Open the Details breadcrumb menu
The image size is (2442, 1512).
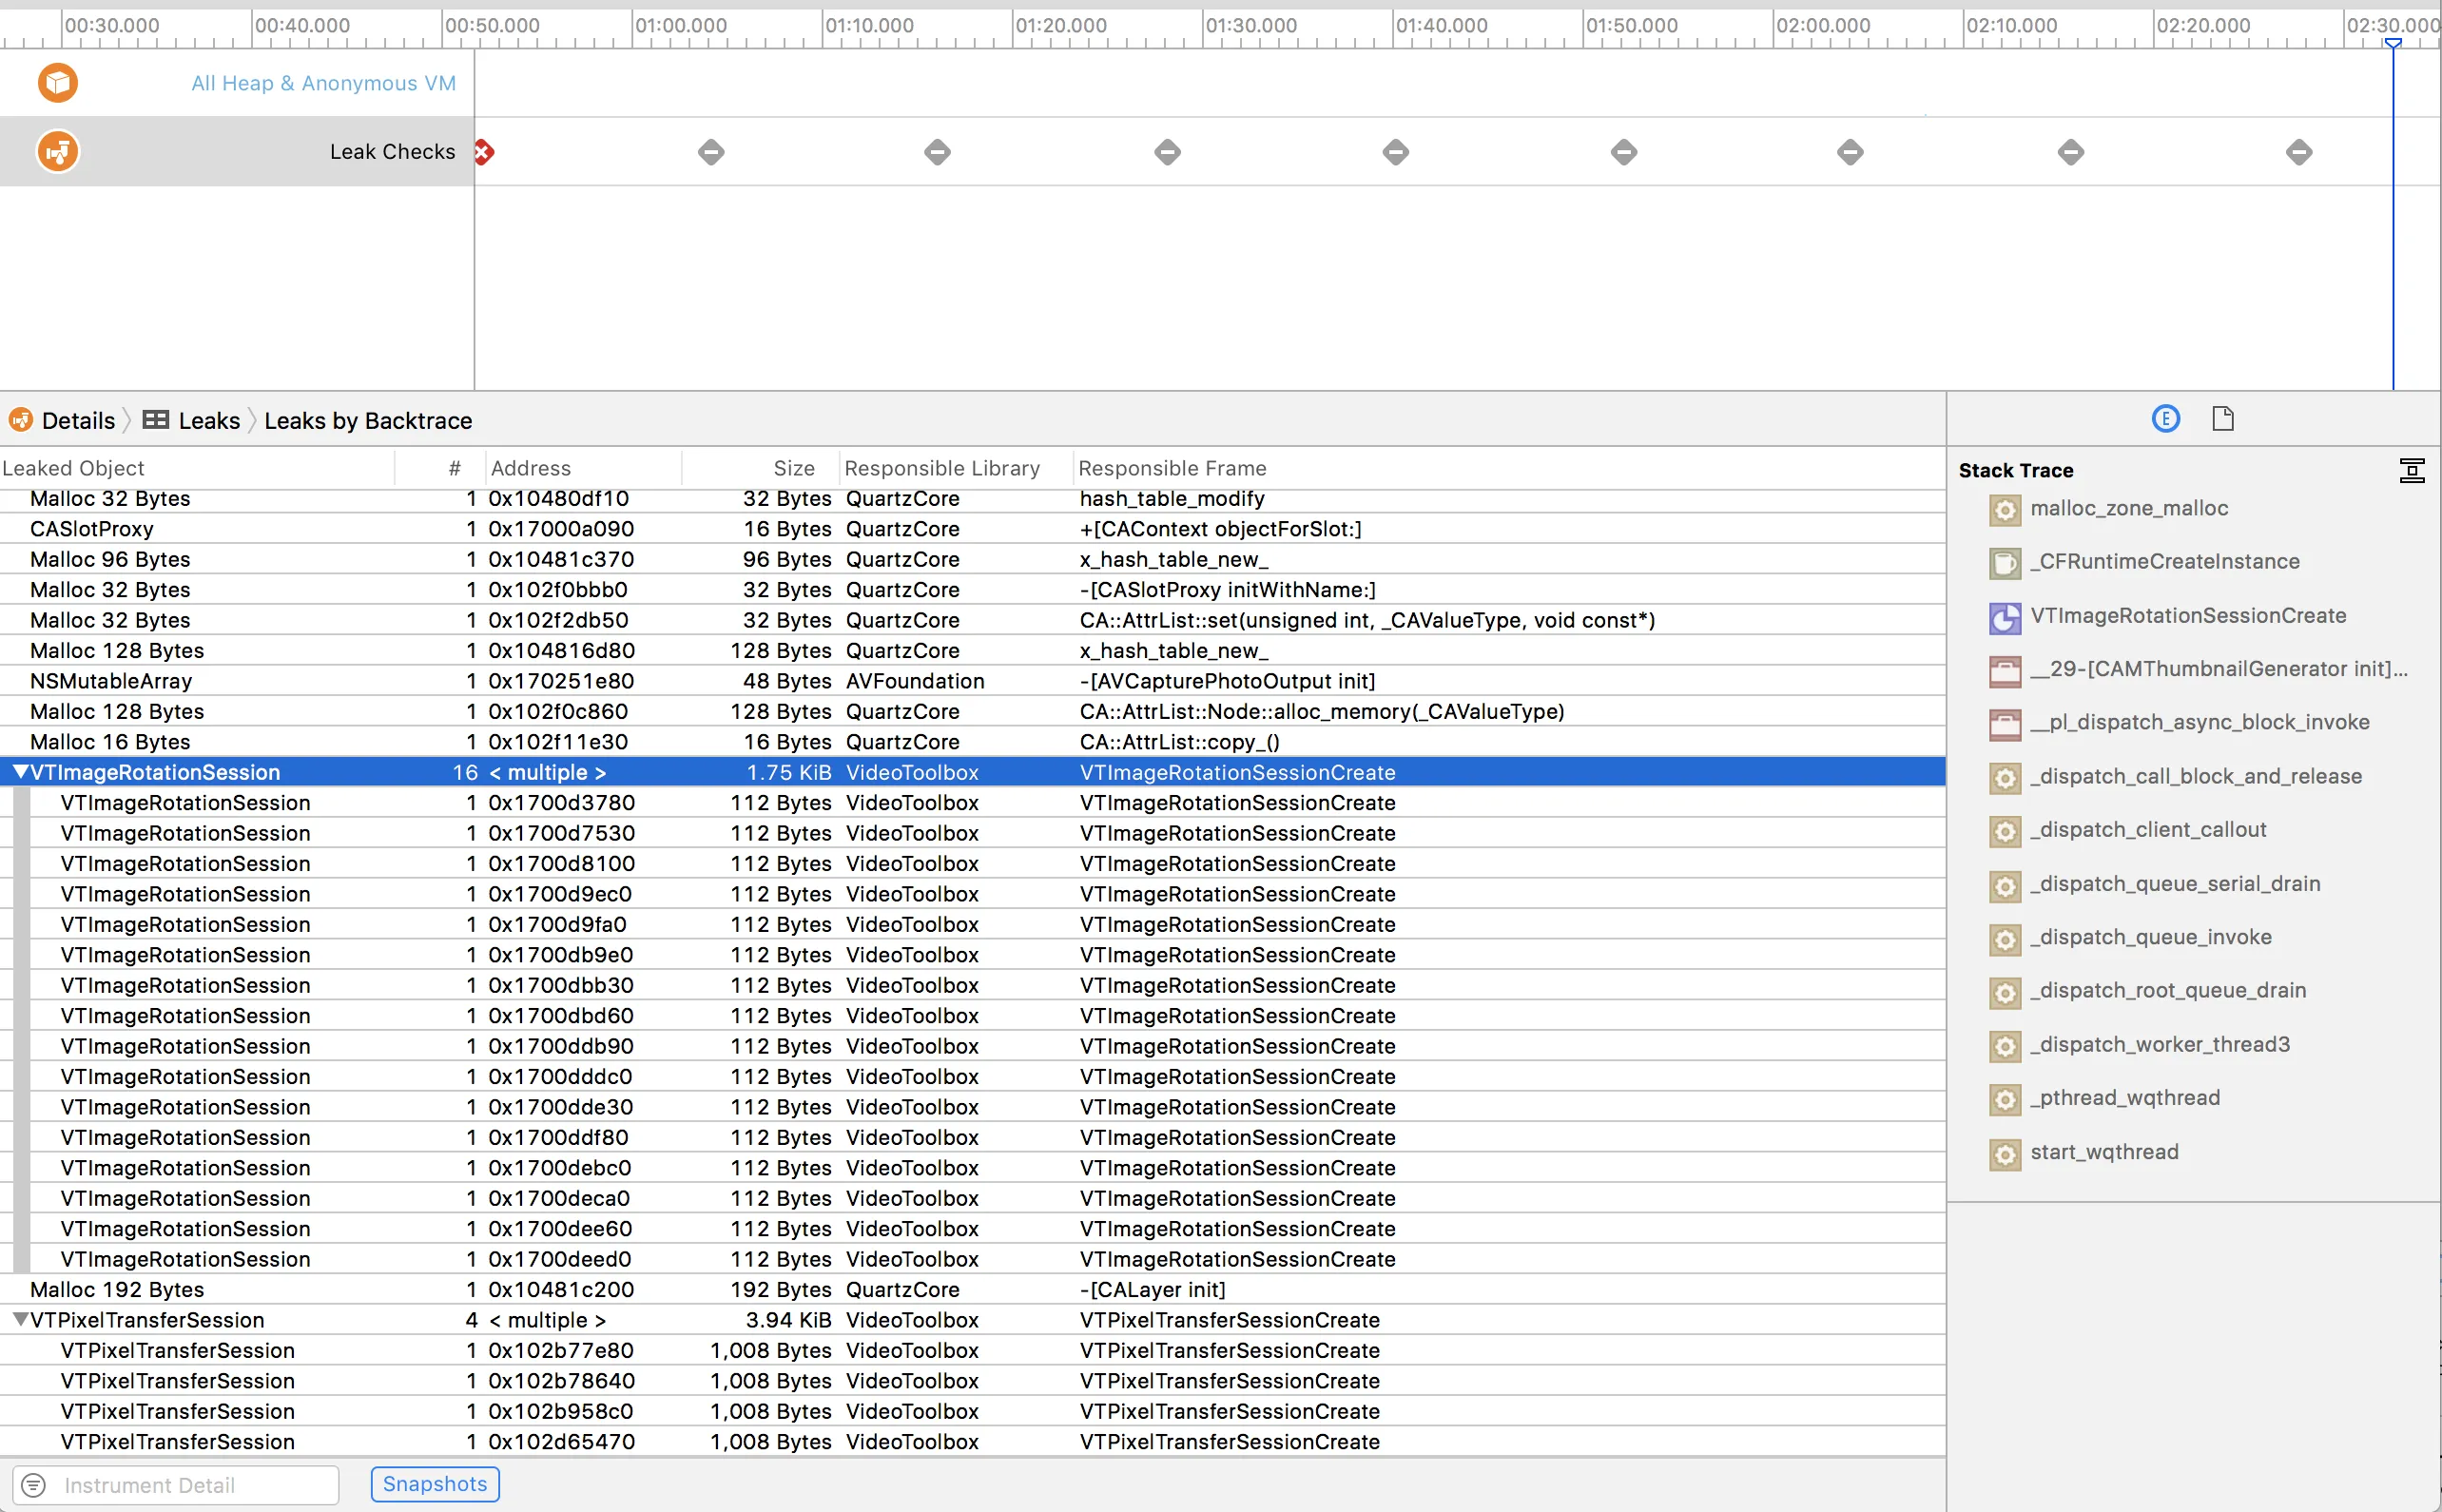(x=78, y=421)
